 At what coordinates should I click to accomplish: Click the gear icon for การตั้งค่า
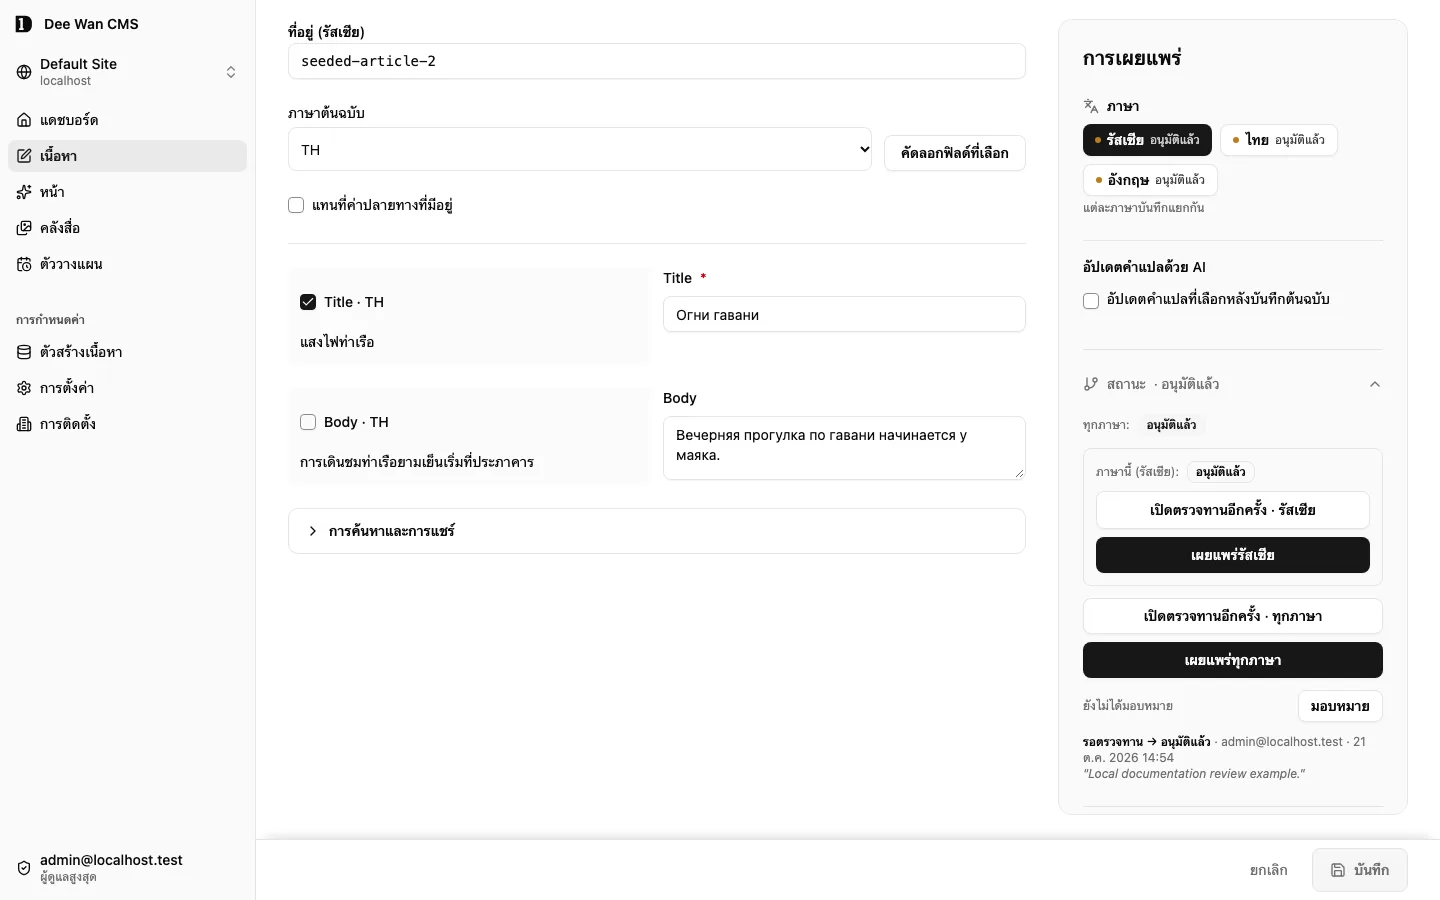coord(24,388)
